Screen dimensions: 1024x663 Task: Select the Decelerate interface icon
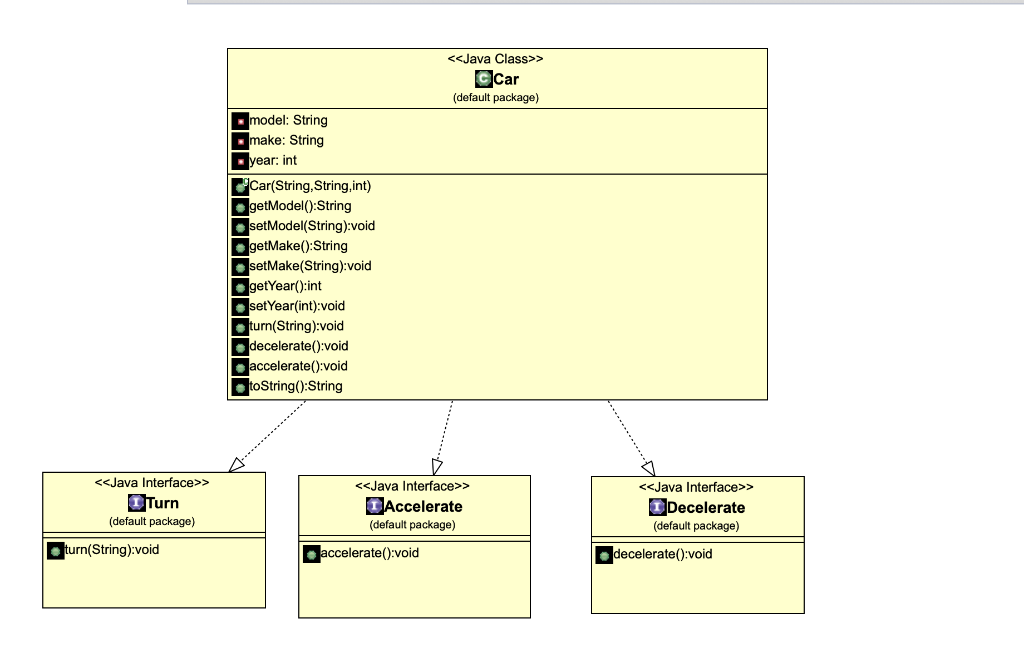pos(658,507)
